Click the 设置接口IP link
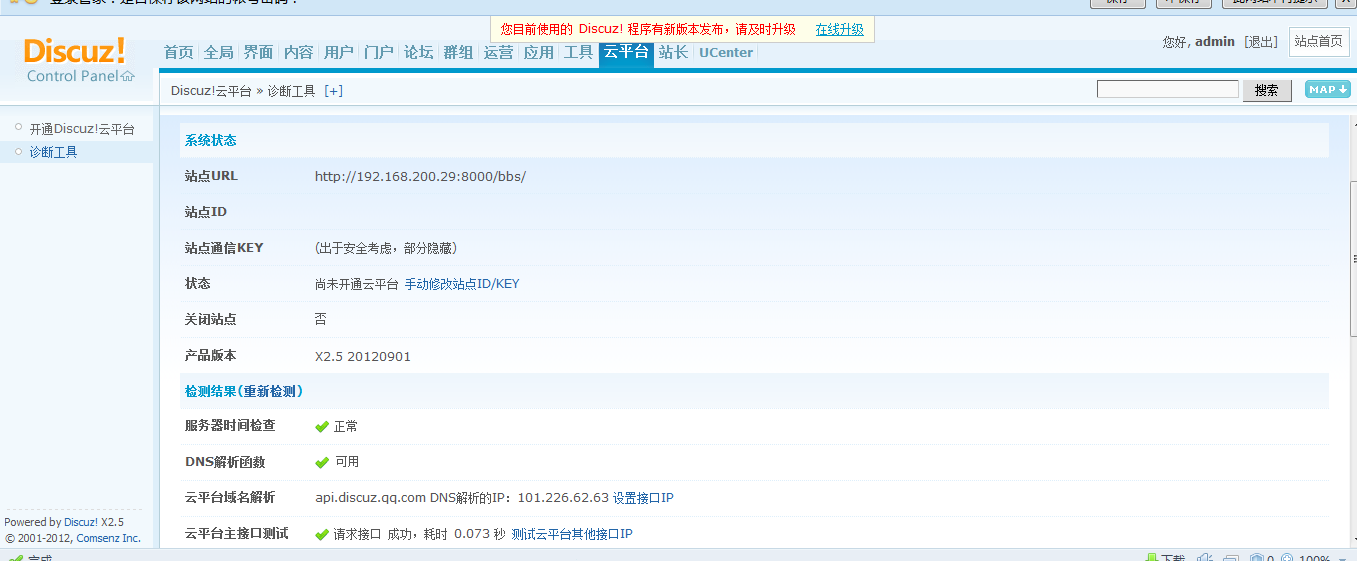 pos(643,498)
